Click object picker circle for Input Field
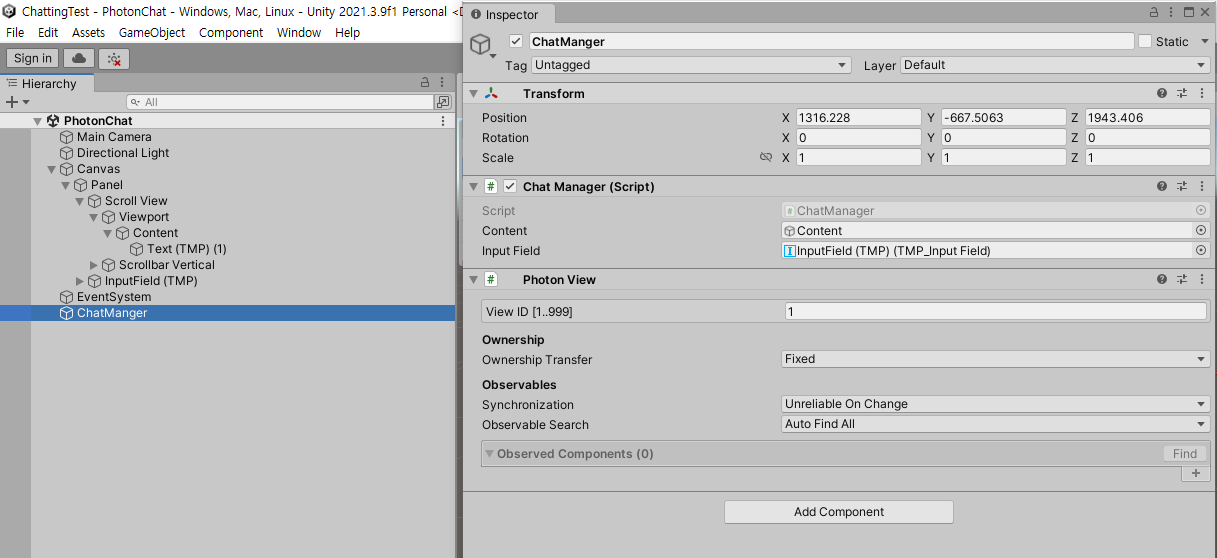Screen dimensions: 1217x558 tap(1201, 250)
